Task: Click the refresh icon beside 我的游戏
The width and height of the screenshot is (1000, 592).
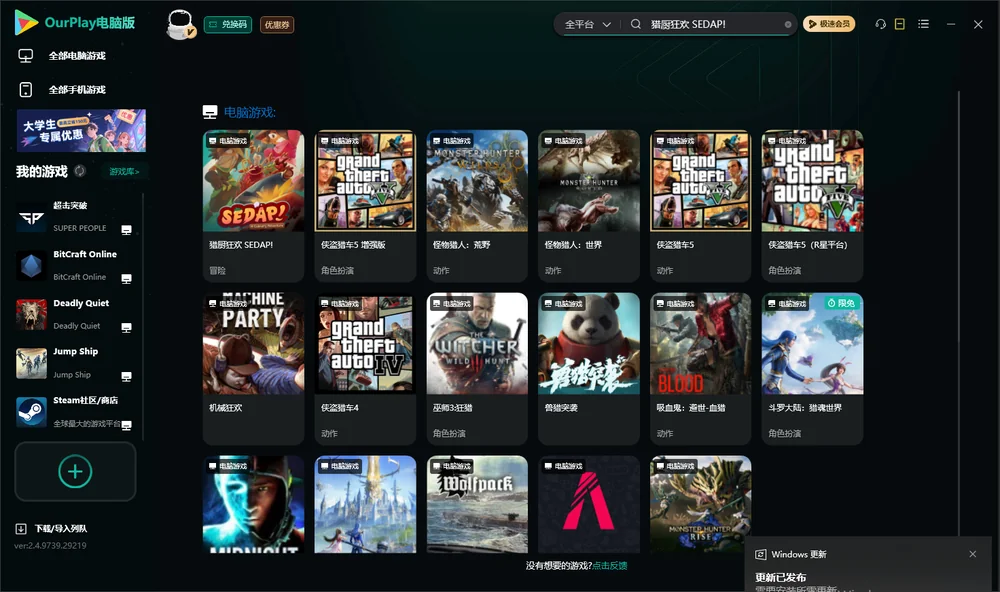Action: click(80, 171)
